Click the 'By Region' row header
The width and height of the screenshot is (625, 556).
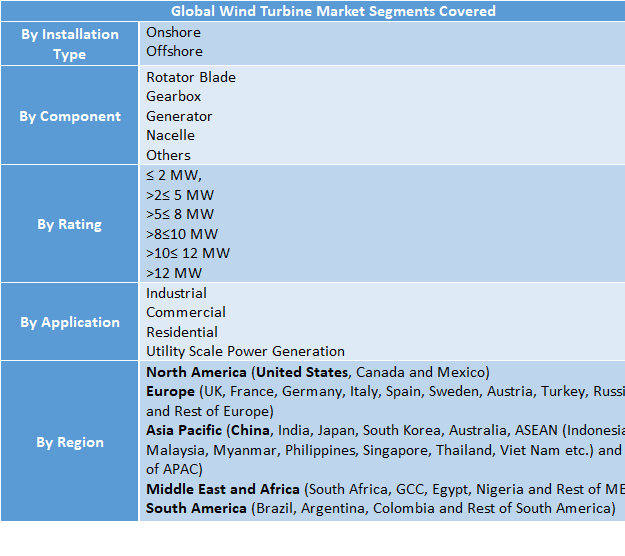(70, 442)
